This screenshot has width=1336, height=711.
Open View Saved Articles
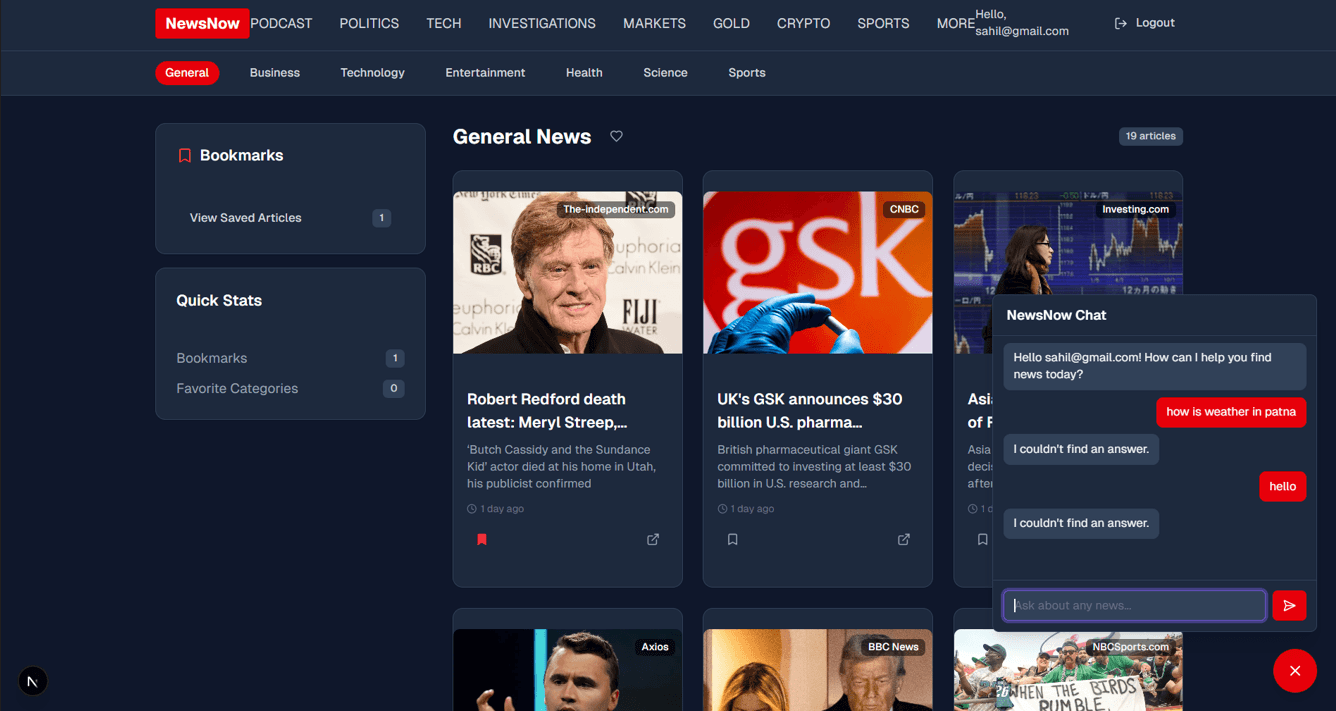tap(245, 217)
